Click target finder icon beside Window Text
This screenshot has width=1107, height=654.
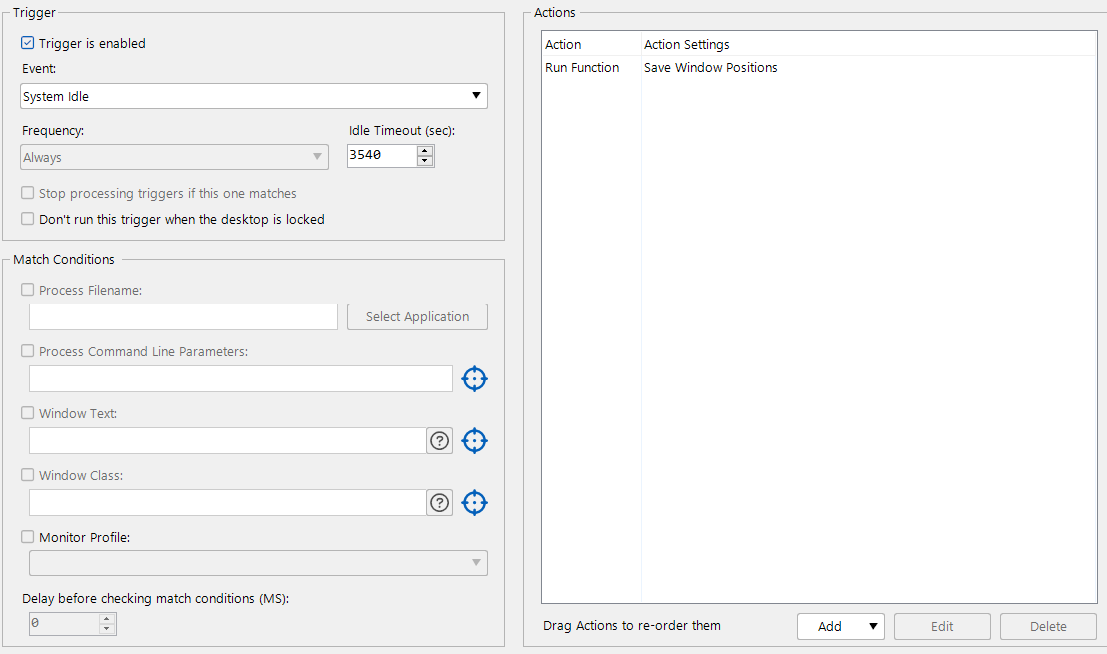click(474, 441)
